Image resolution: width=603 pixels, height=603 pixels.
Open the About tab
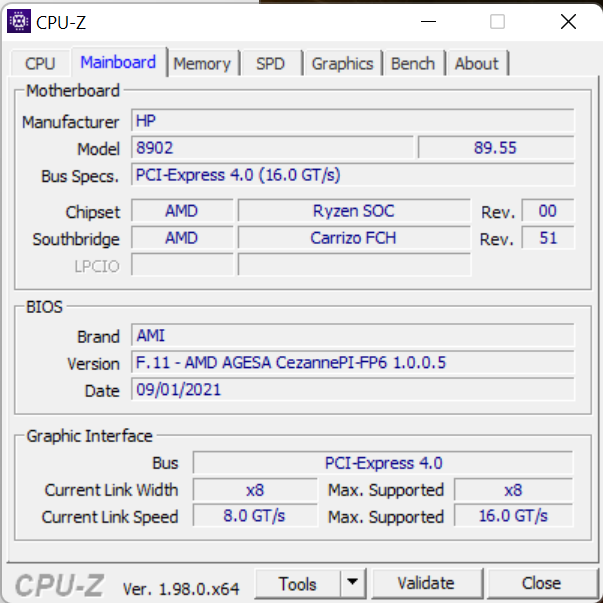(x=477, y=63)
